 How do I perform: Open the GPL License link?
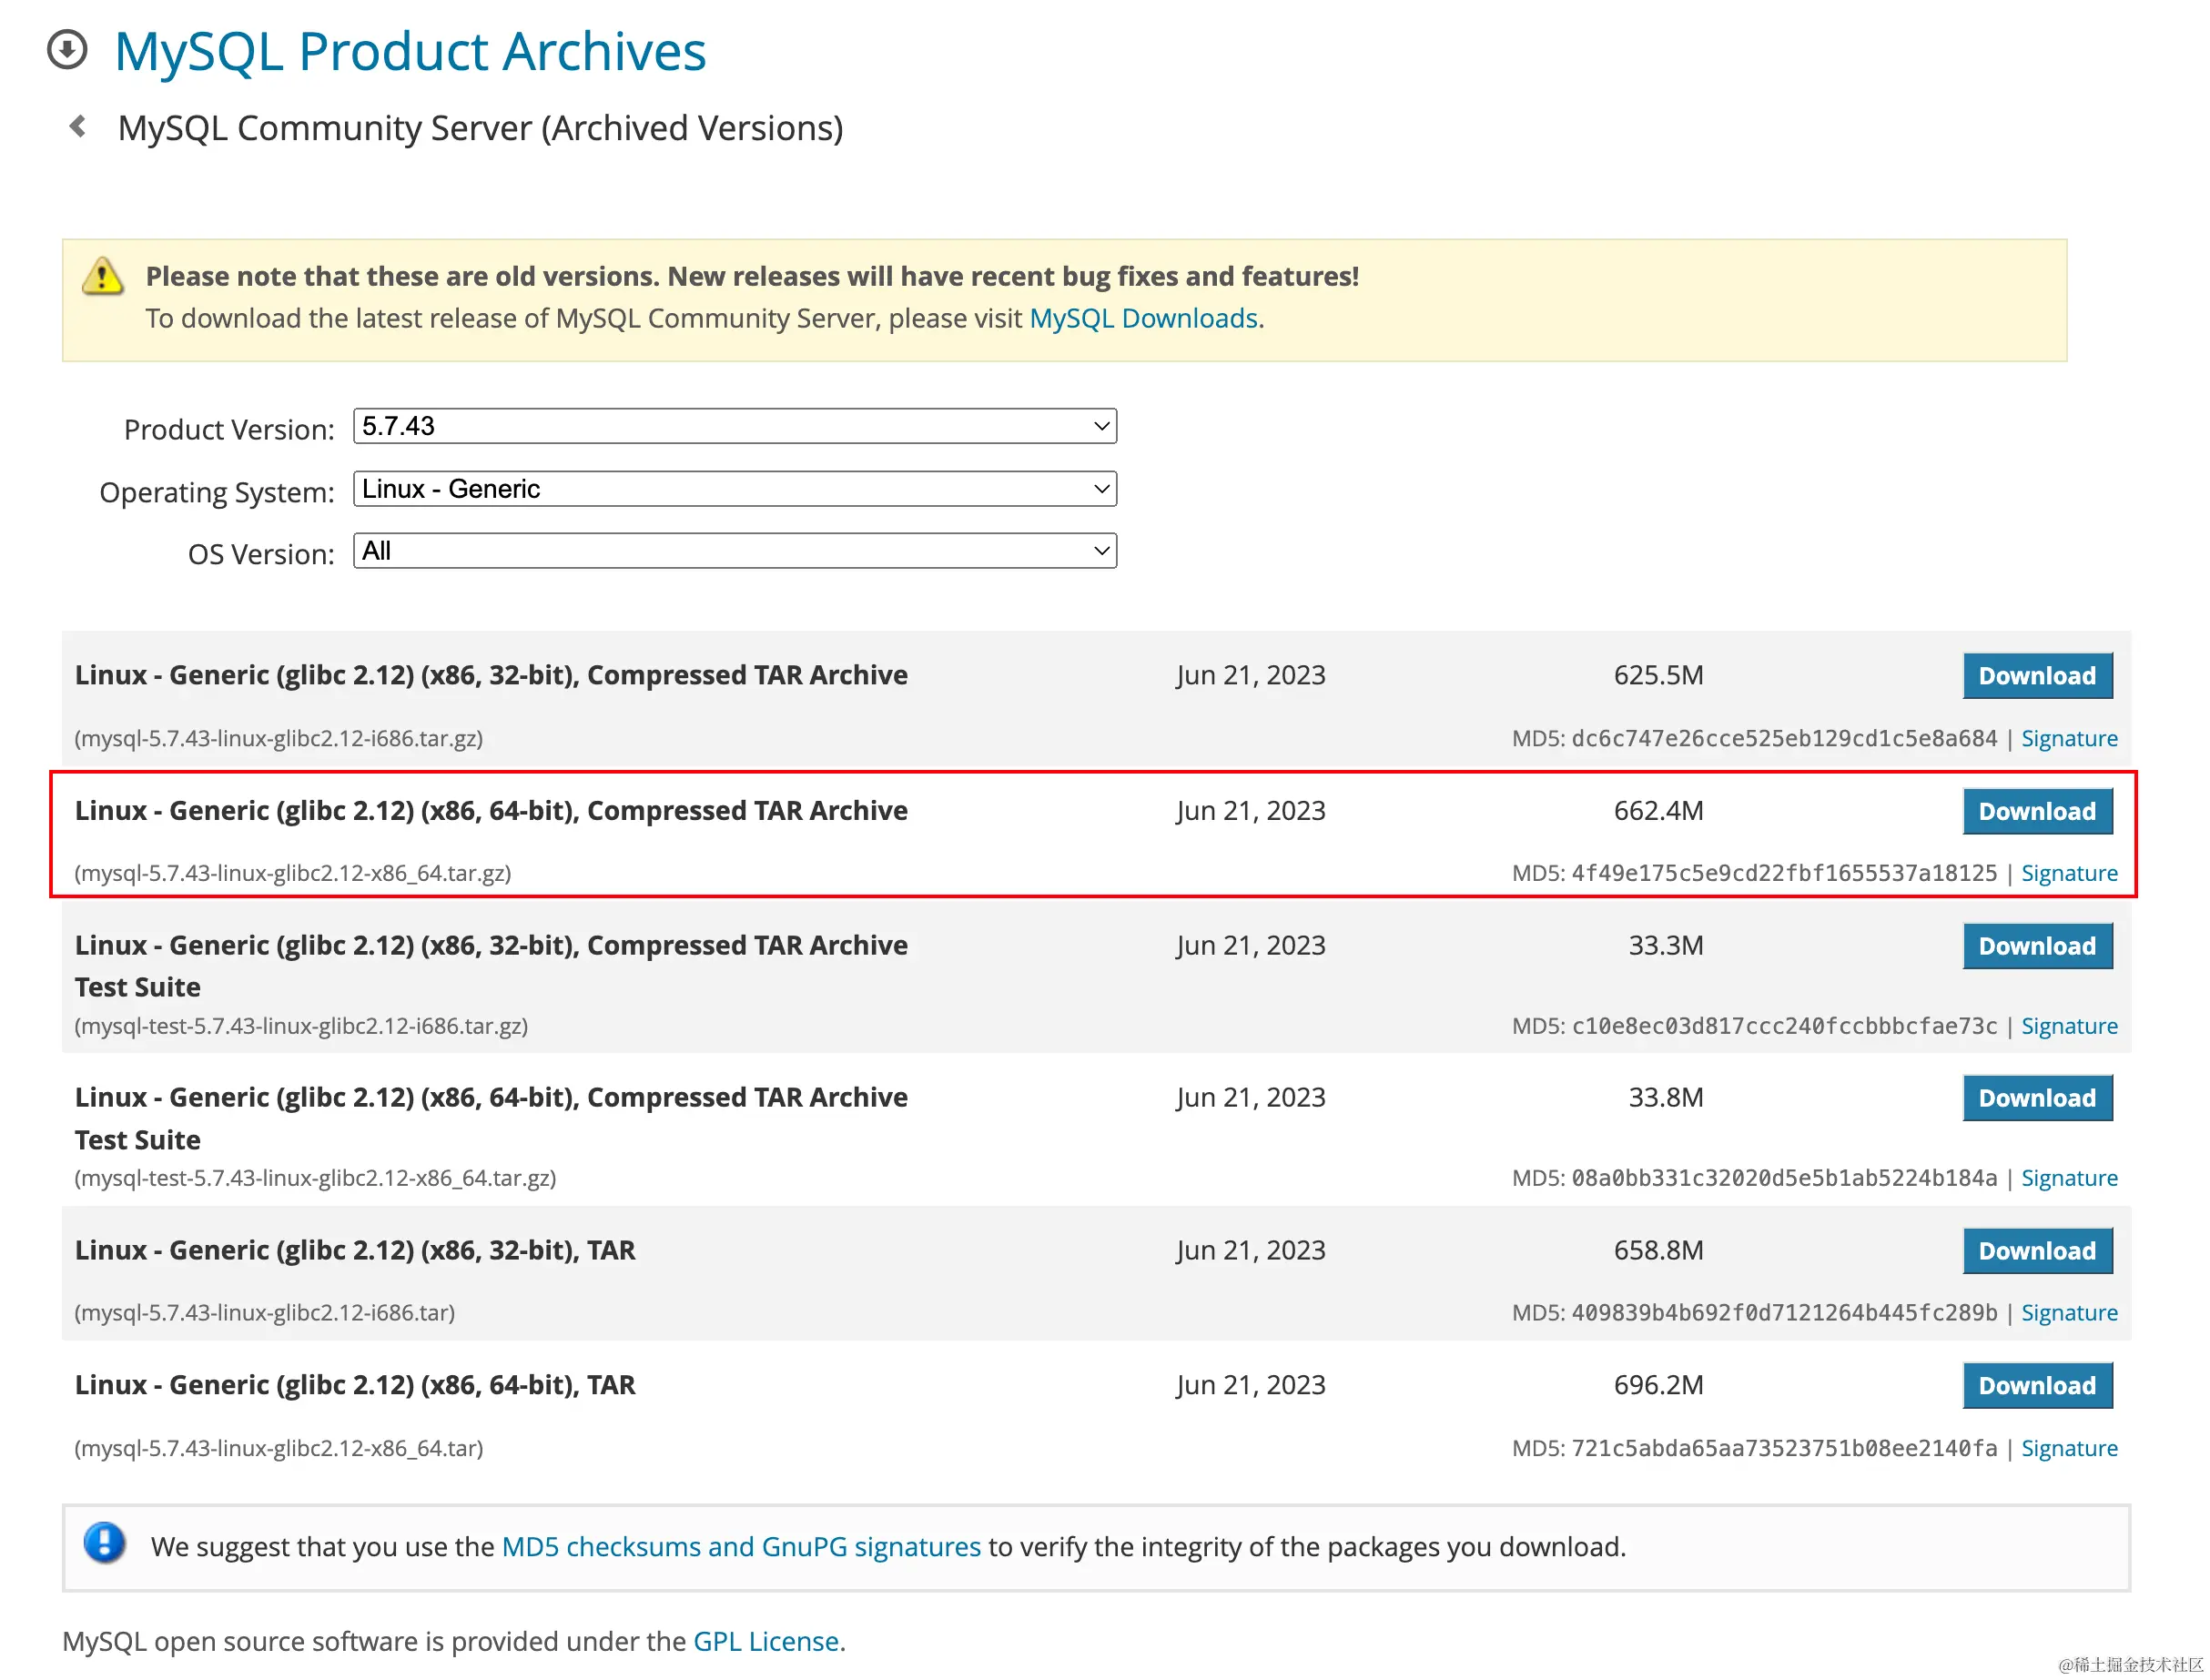point(765,1641)
